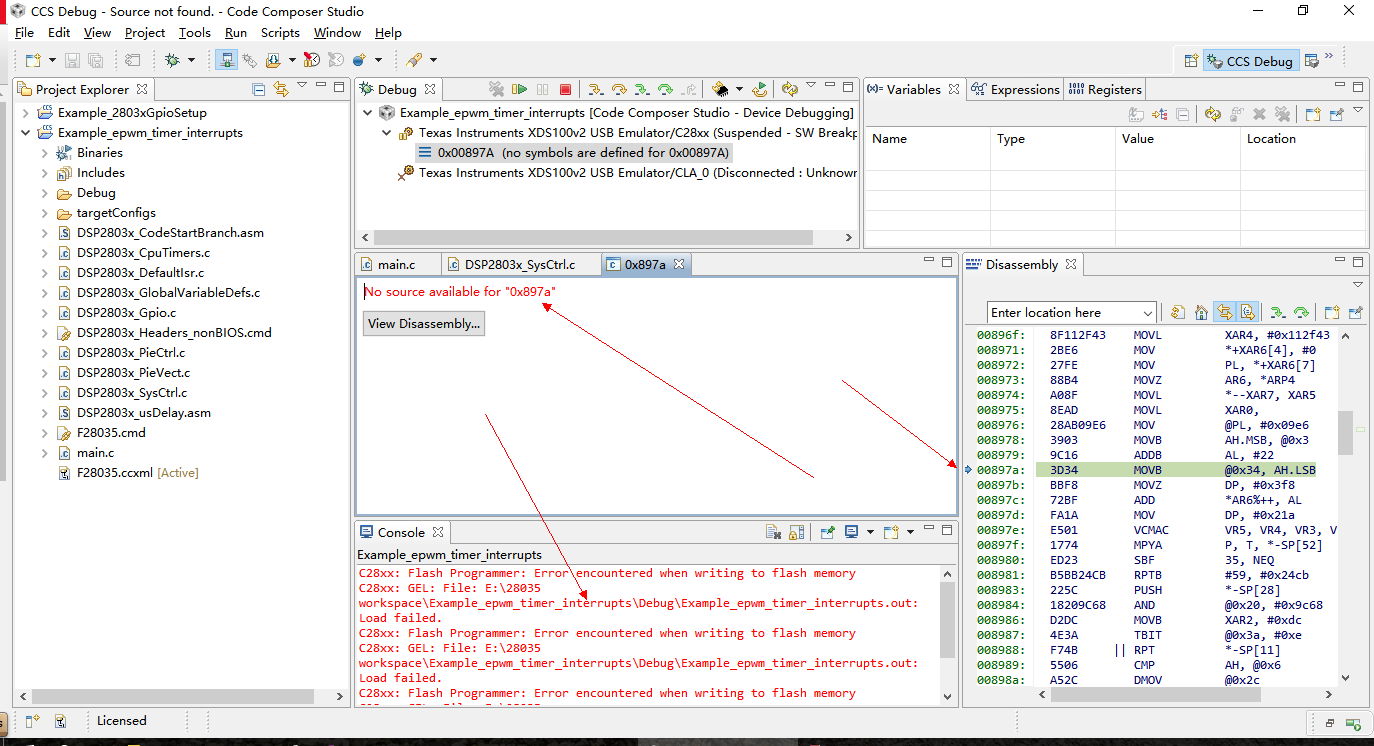1374x746 pixels.
Task: Click the Open Perspective icon
Action: [1191, 61]
